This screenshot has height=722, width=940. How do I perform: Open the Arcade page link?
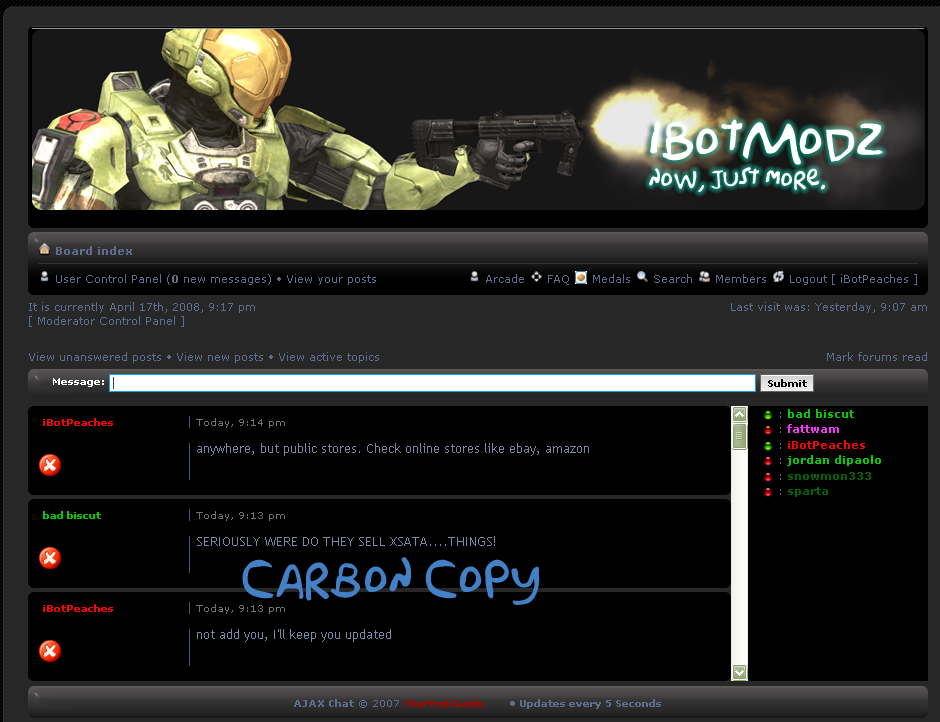(x=505, y=279)
